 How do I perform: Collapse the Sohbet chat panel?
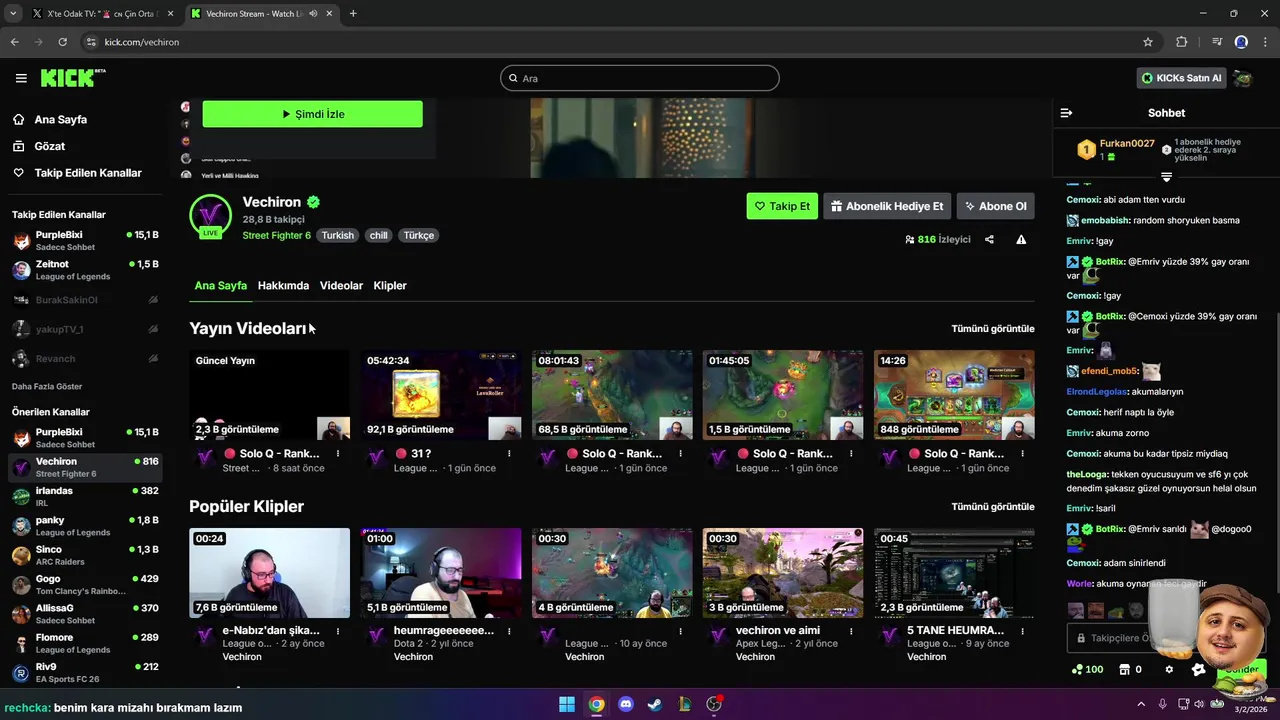tap(1066, 113)
